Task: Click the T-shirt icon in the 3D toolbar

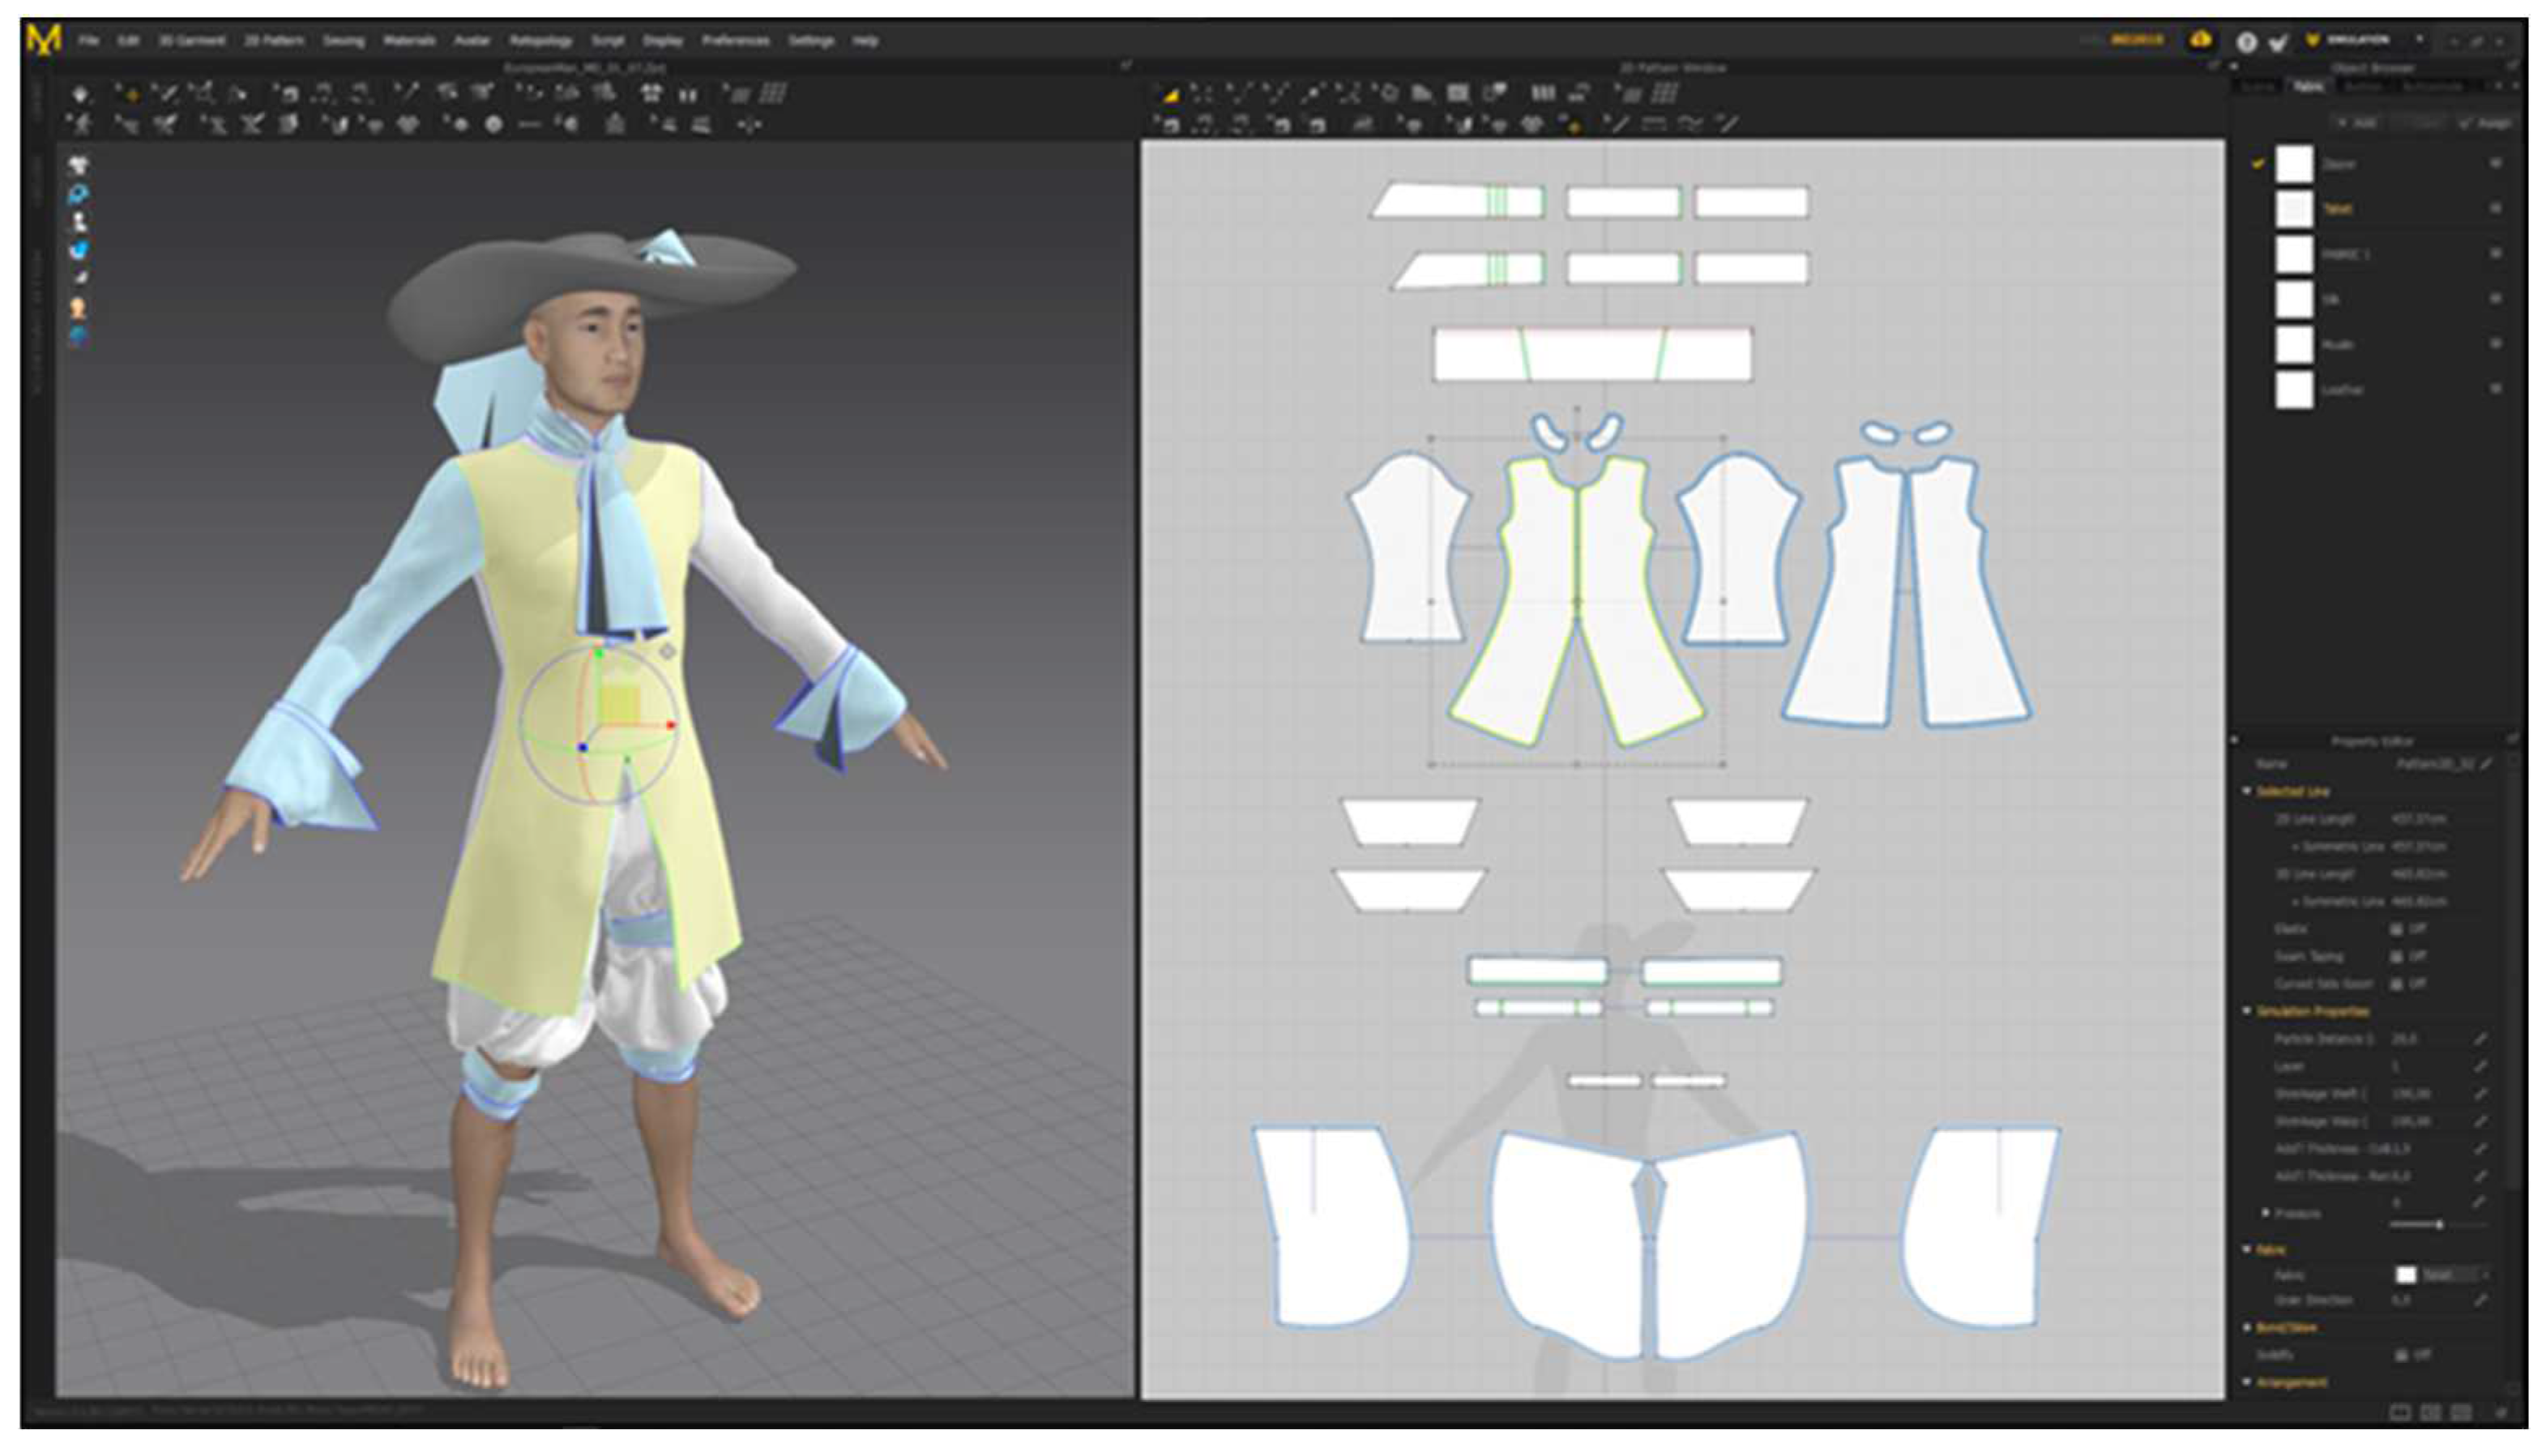Action: tap(652, 94)
